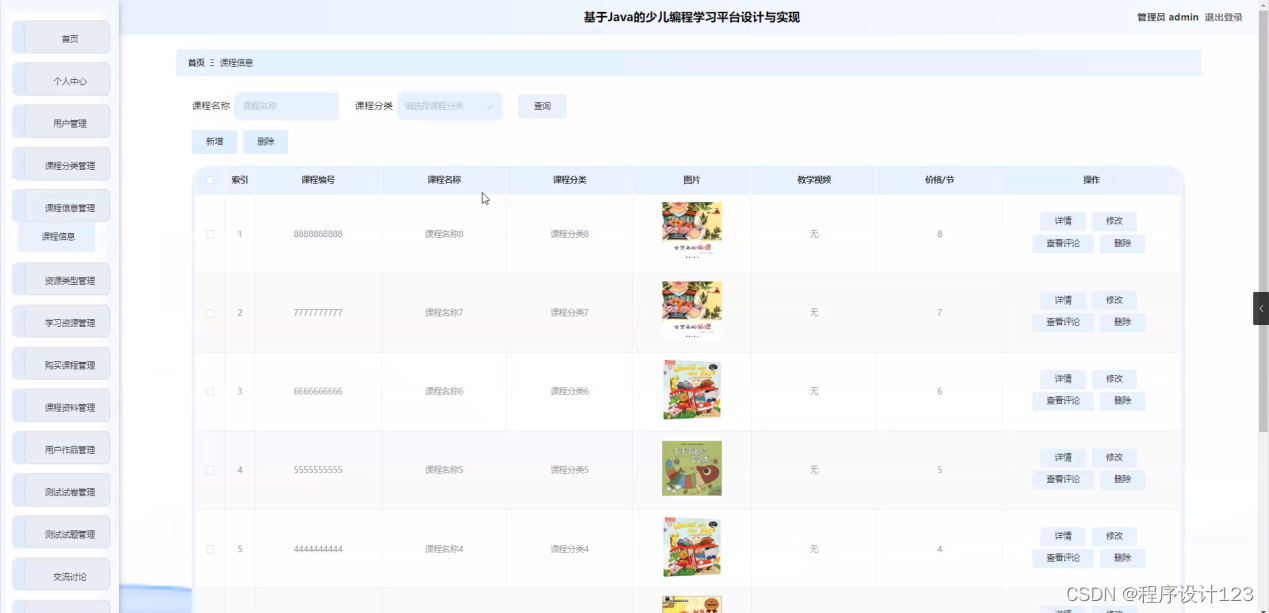Delete row 课程名称7 with 删除
Screen dimensions: 1269x613
point(1122,322)
